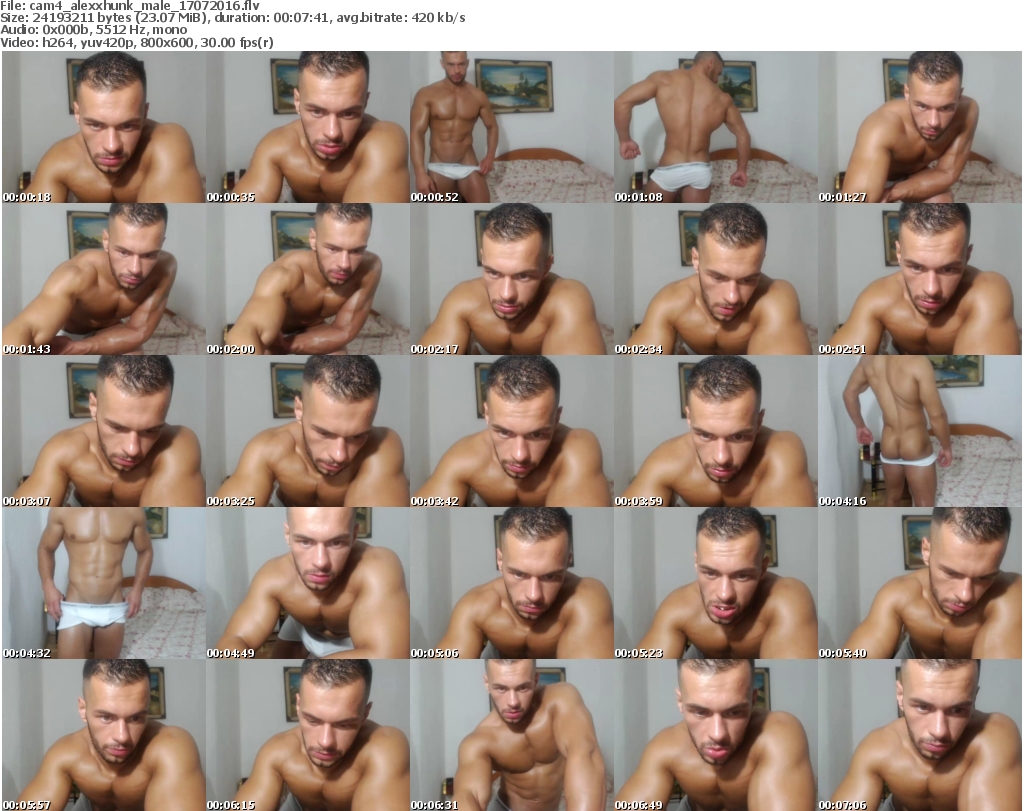Click the 'Audio: 0x000b, 5512 Hz, mono' line
This screenshot has height=811, width=1024.
click(93, 30)
